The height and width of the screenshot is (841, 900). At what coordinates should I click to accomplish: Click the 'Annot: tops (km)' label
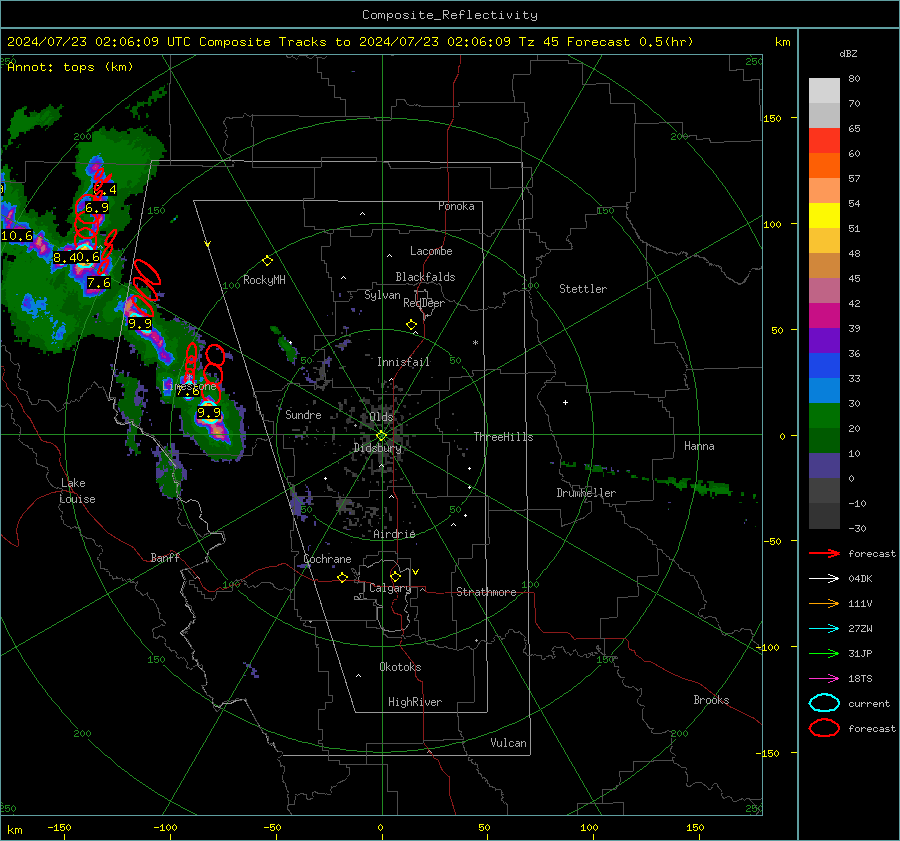70,67
